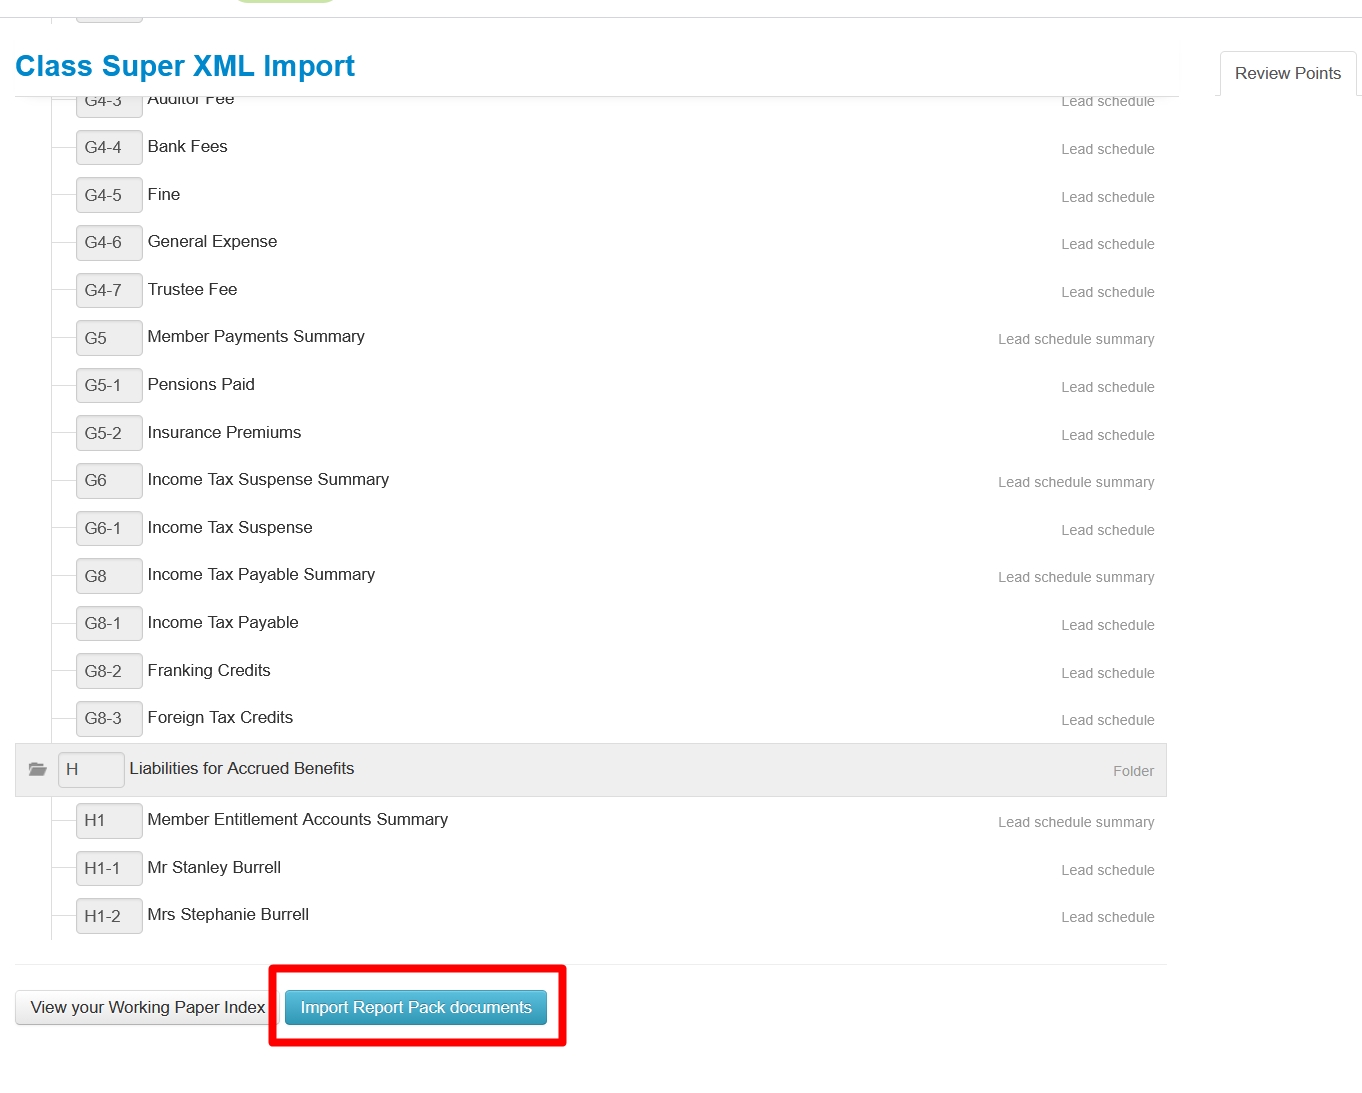Select the G8-1 code box
Image resolution: width=1362 pixels, height=1093 pixels.
click(x=109, y=623)
